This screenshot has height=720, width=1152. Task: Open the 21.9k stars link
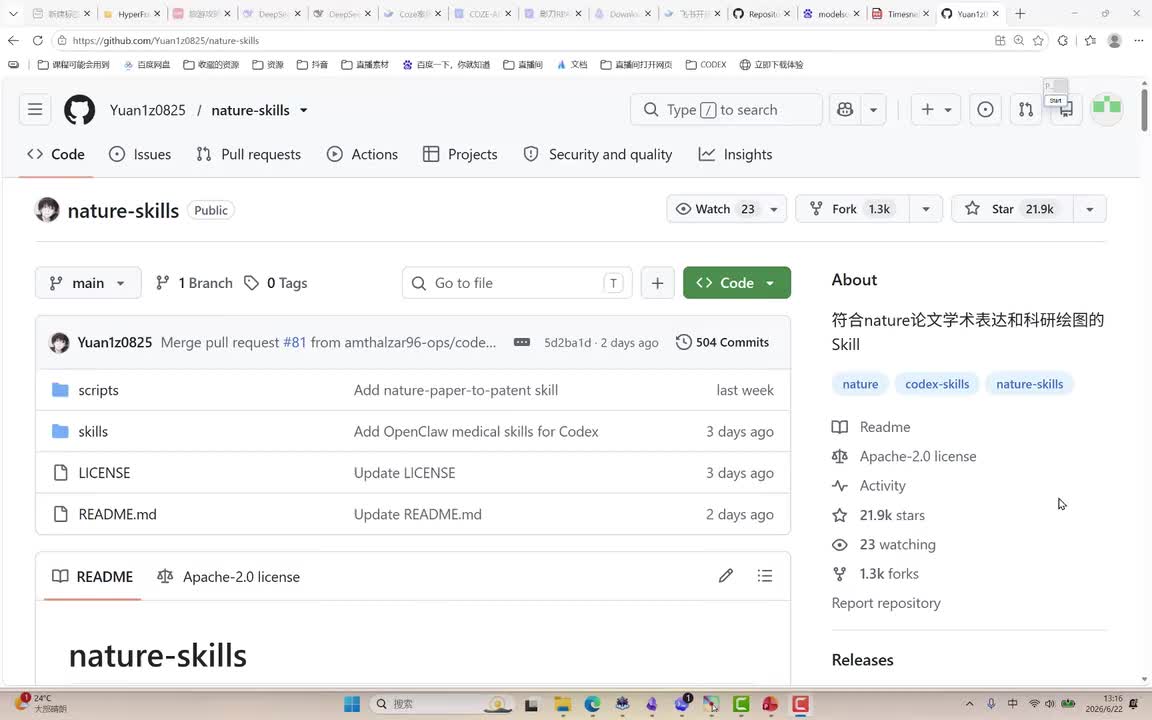click(x=892, y=515)
